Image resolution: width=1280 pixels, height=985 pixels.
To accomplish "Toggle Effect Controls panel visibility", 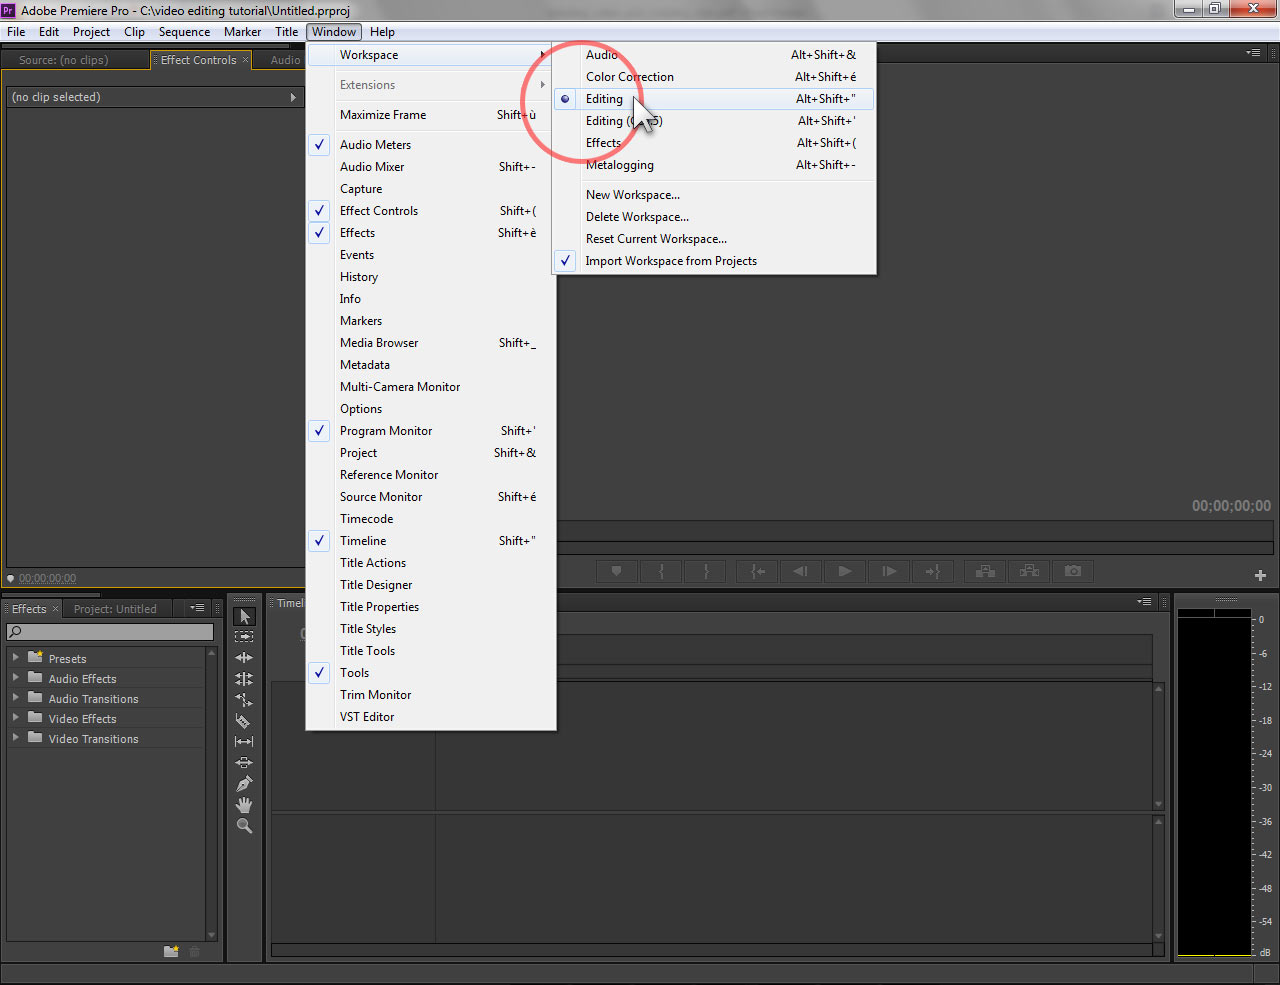I will tap(431, 211).
